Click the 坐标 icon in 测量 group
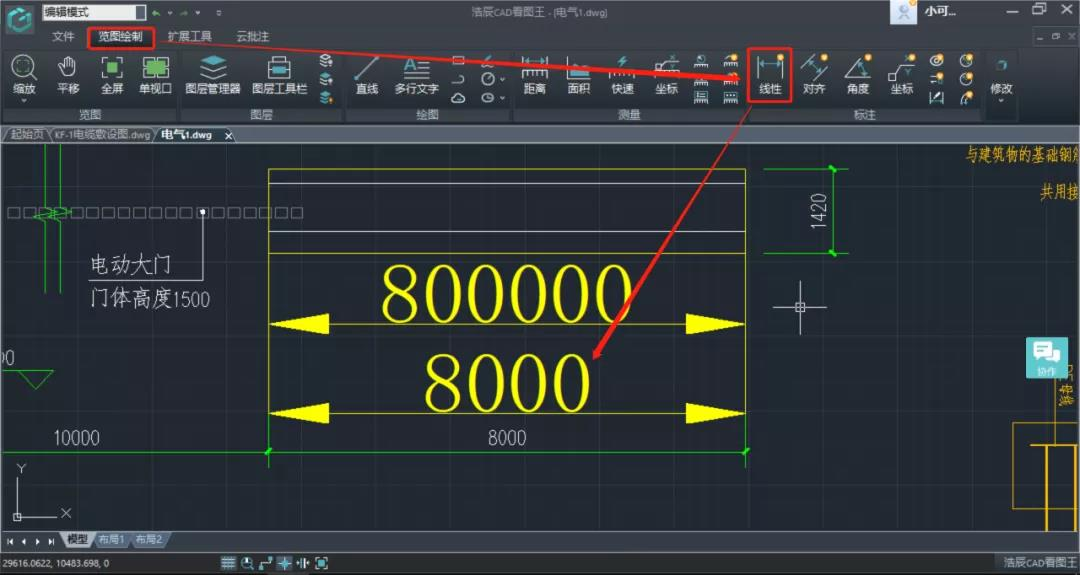This screenshot has height=575, width=1080. pyautogui.click(x=666, y=74)
